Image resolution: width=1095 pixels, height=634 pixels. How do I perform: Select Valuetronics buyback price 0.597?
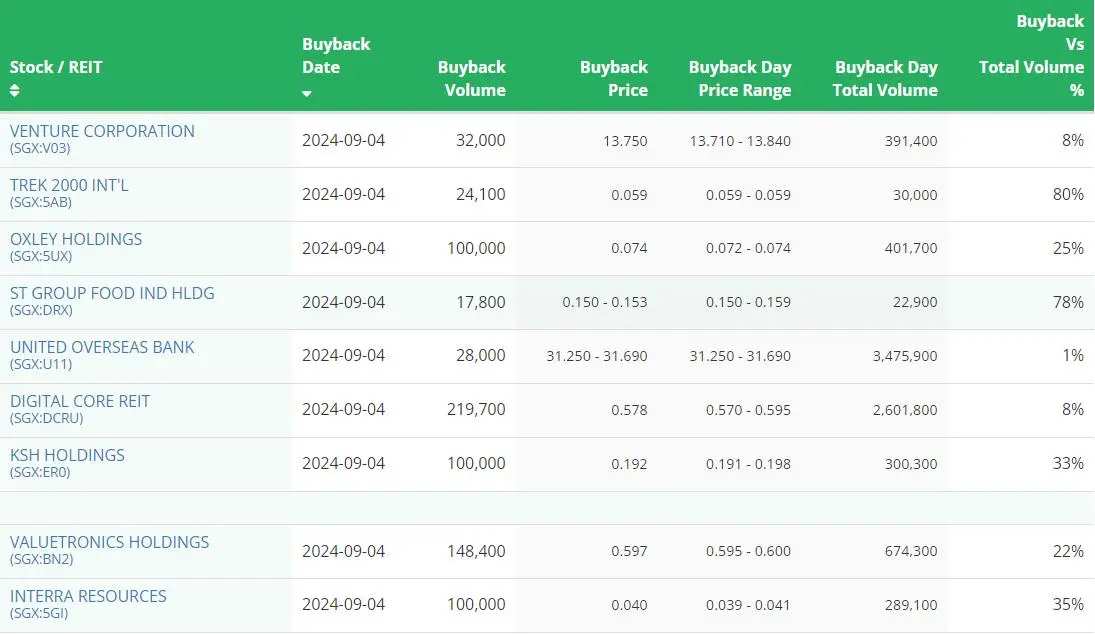pyautogui.click(x=629, y=552)
